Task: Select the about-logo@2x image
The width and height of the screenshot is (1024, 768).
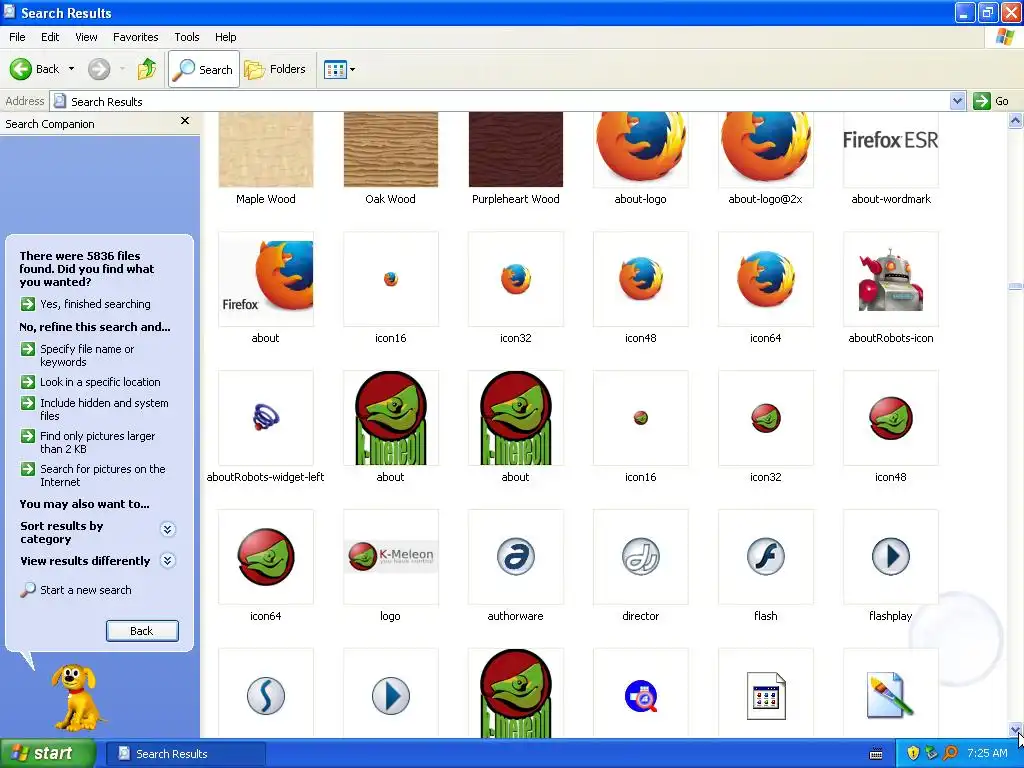Action: 765,150
